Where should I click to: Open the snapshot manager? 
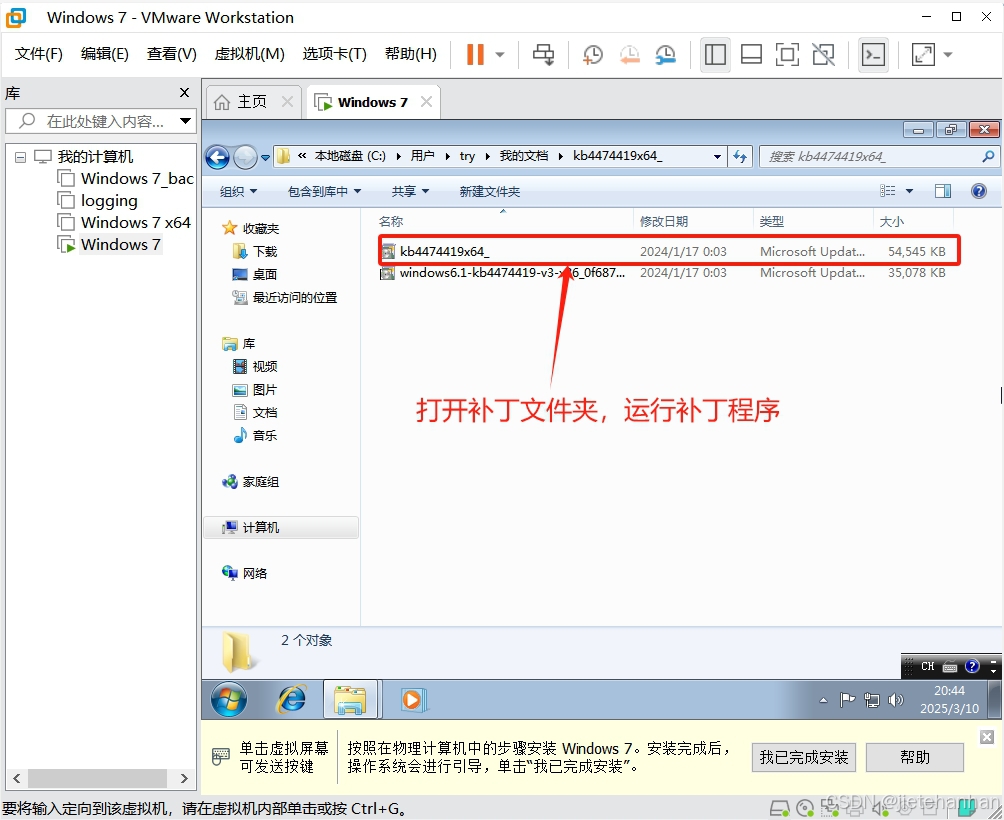pos(666,54)
